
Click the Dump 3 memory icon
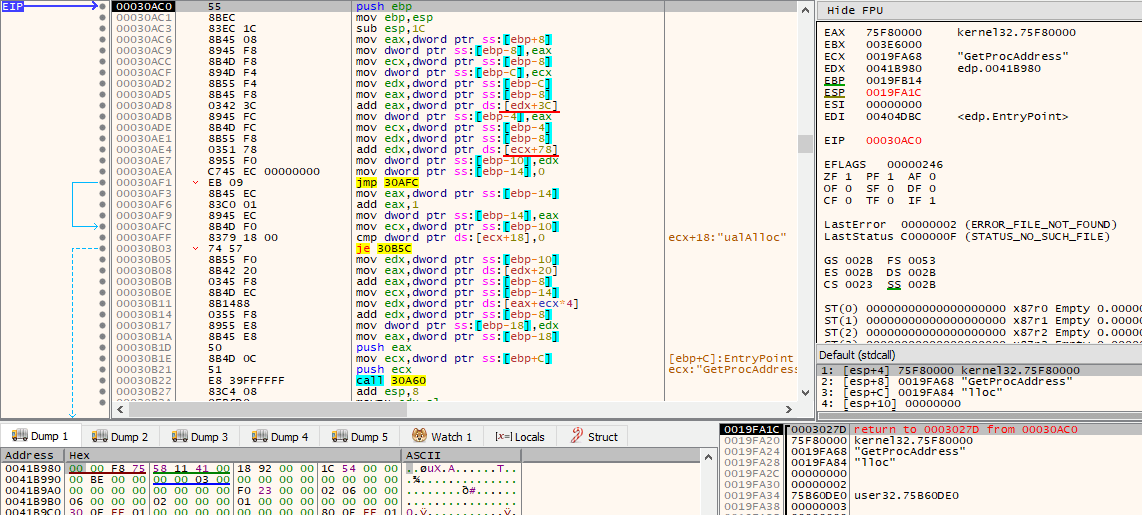179,437
